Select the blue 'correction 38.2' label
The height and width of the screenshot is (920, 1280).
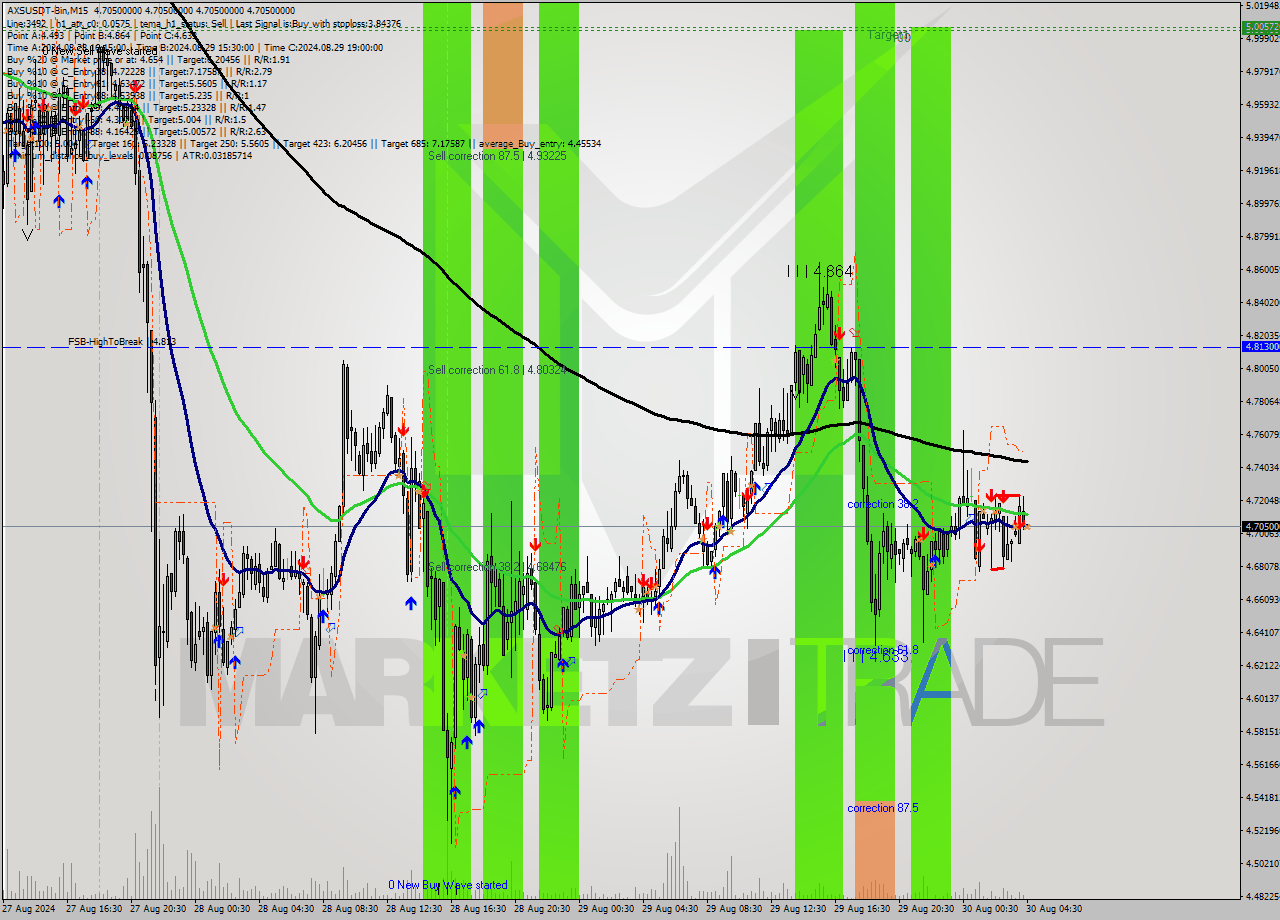coord(882,504)
